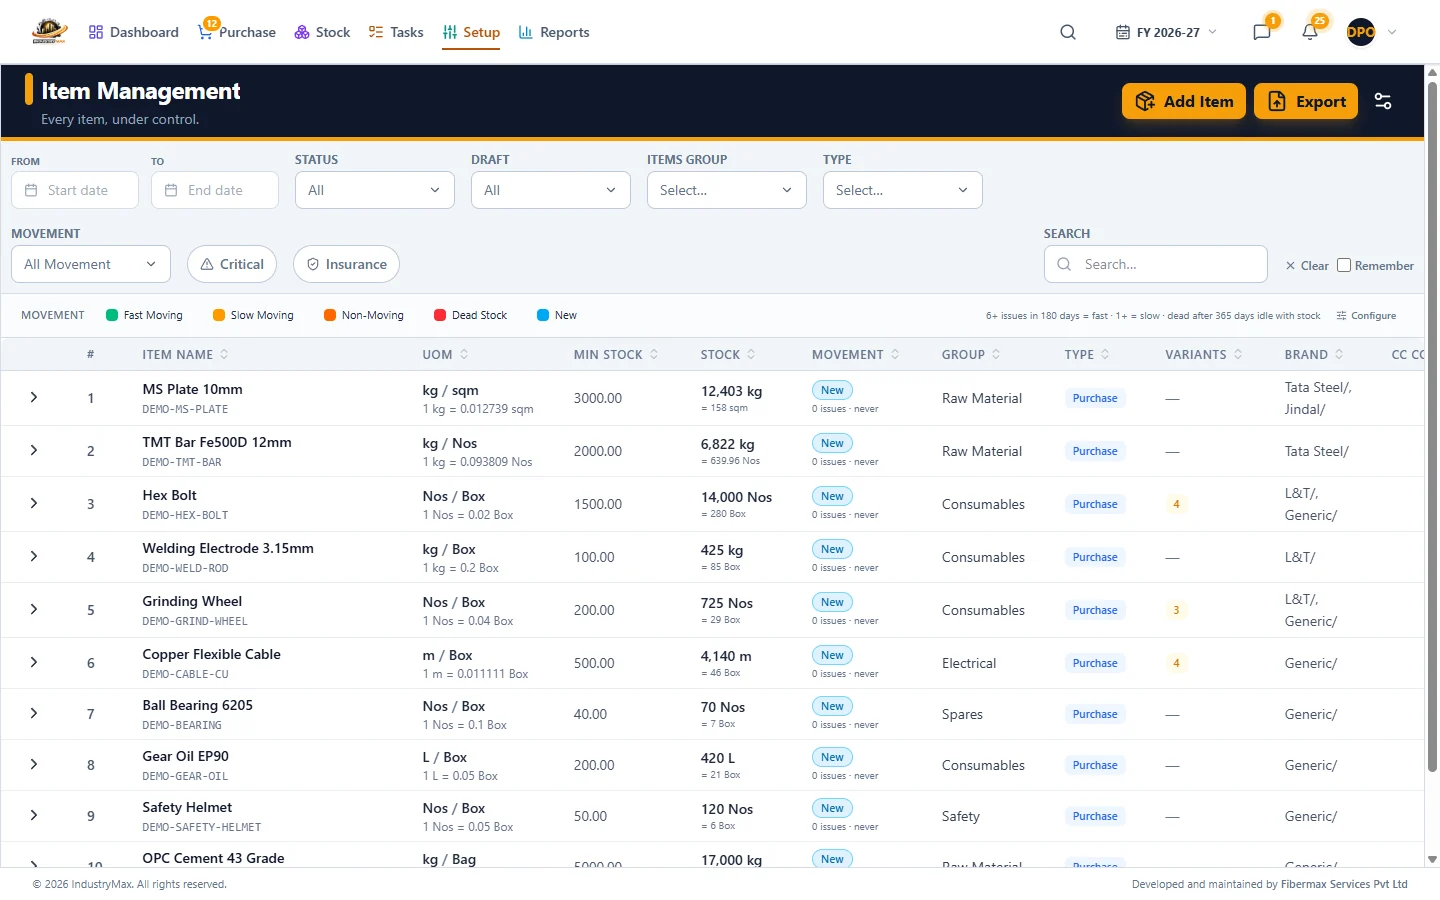Sort by Stock column arrows
Image resolution: width=1440 pixels, height=900 pixels.
[751, 354]
